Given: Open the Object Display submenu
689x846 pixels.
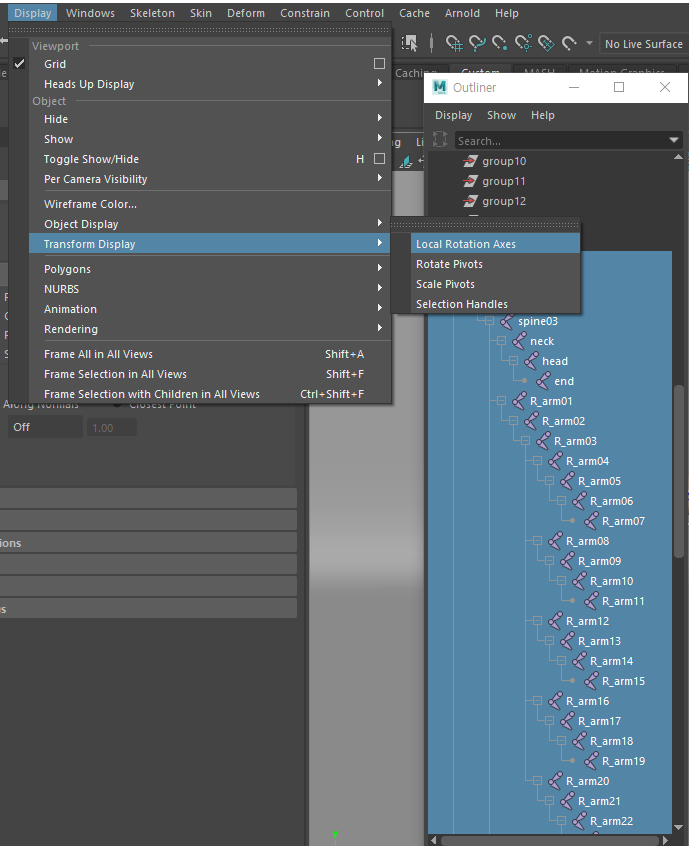Looking at the screenshot, I should (x=210, y=224).
